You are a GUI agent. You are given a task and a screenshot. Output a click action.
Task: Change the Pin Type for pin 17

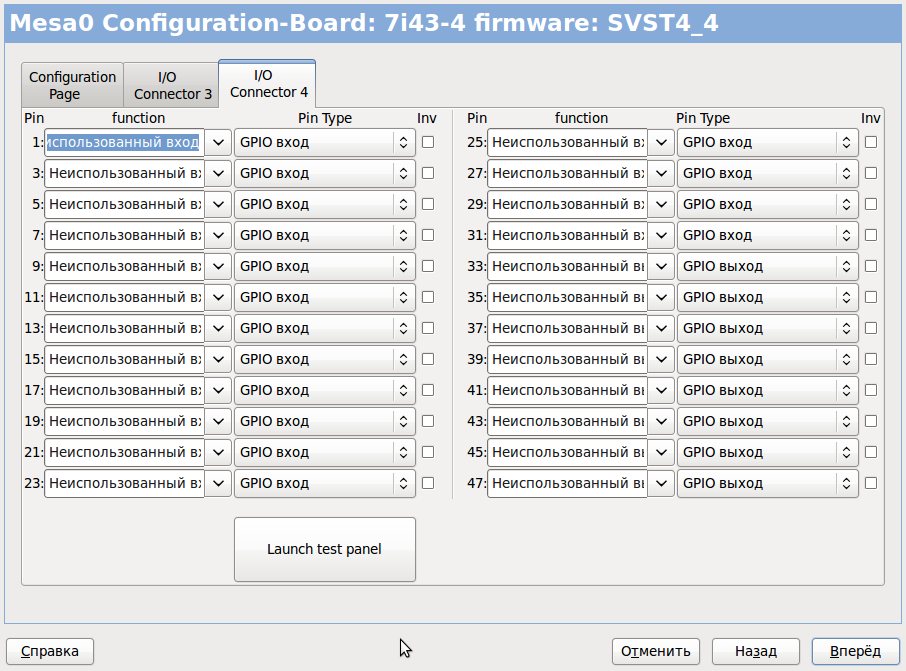pos(325,390)
